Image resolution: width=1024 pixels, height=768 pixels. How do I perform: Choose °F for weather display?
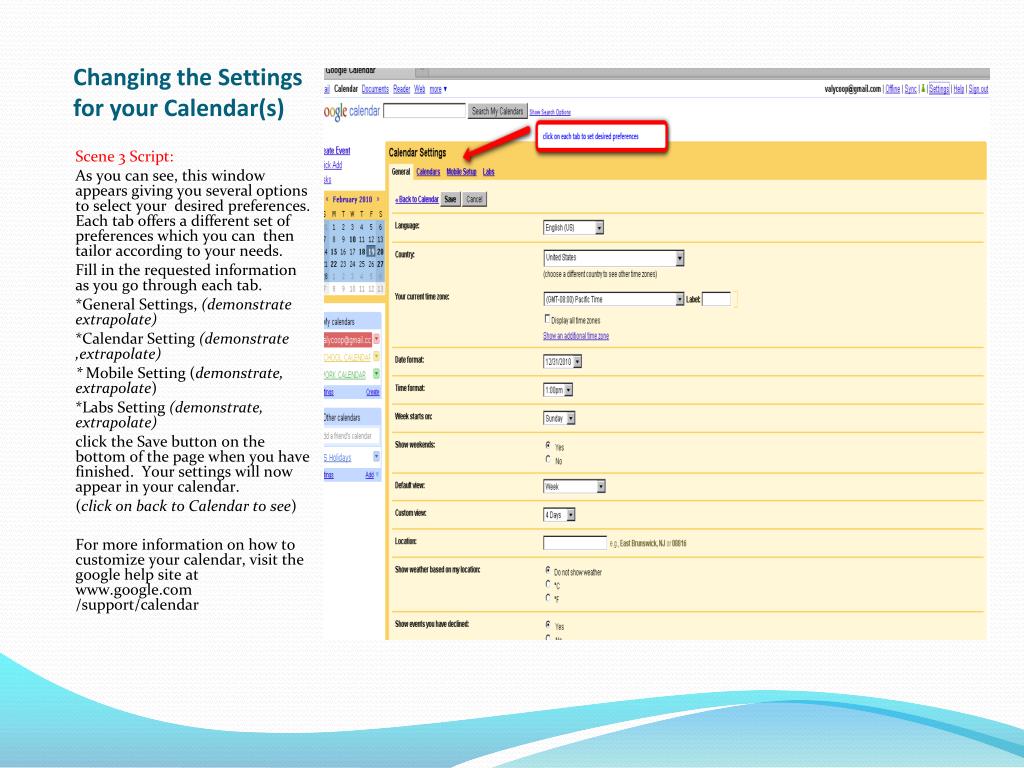click(x=548, y=598)
